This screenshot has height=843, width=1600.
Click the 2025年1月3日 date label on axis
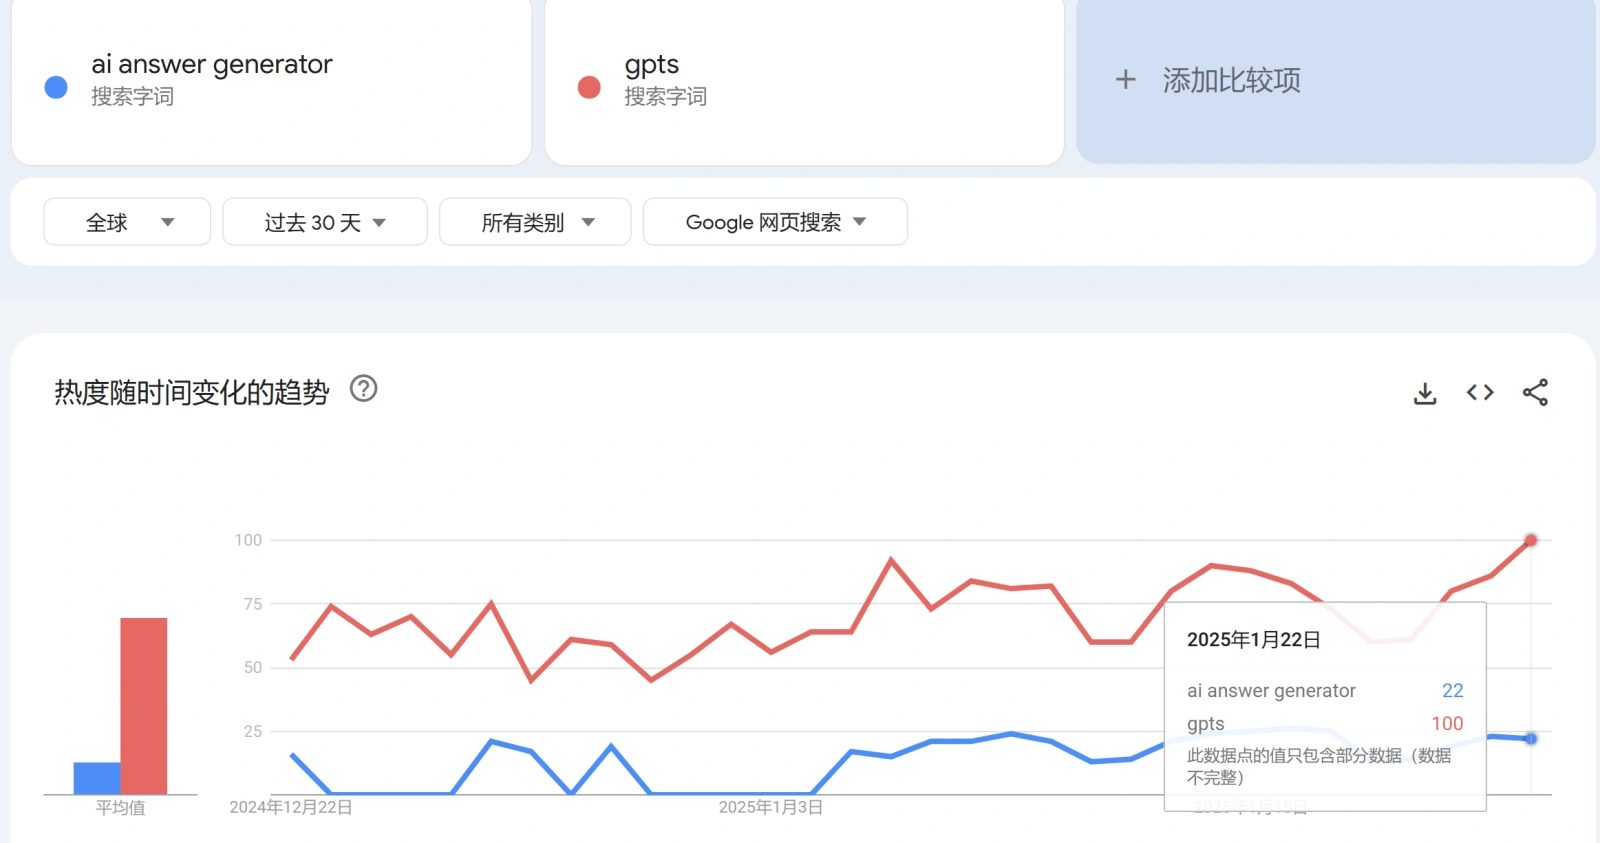click(770, 807)
